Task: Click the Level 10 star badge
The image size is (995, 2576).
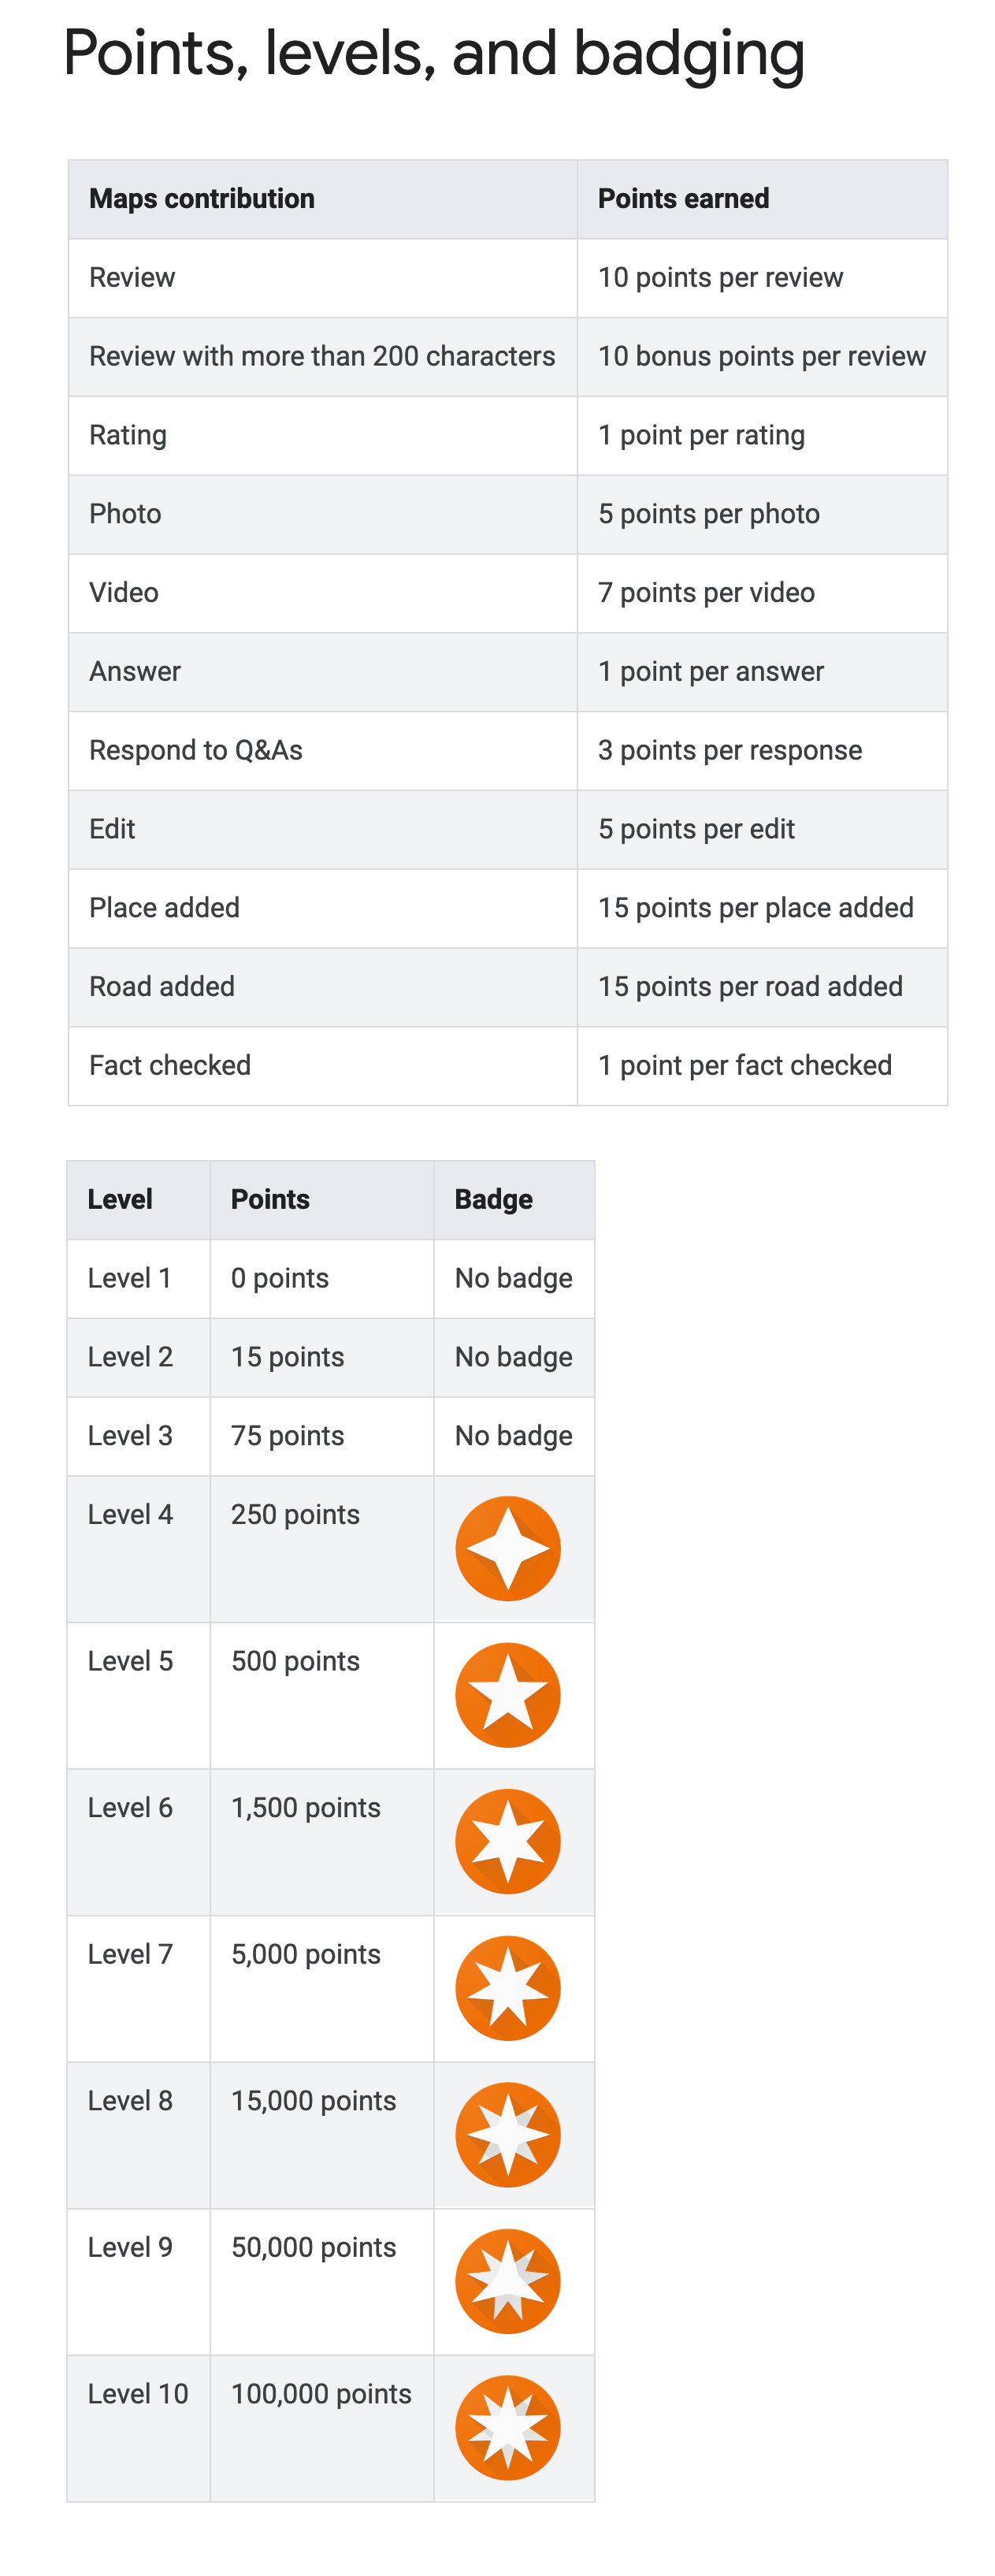Action: point(508,2428)
